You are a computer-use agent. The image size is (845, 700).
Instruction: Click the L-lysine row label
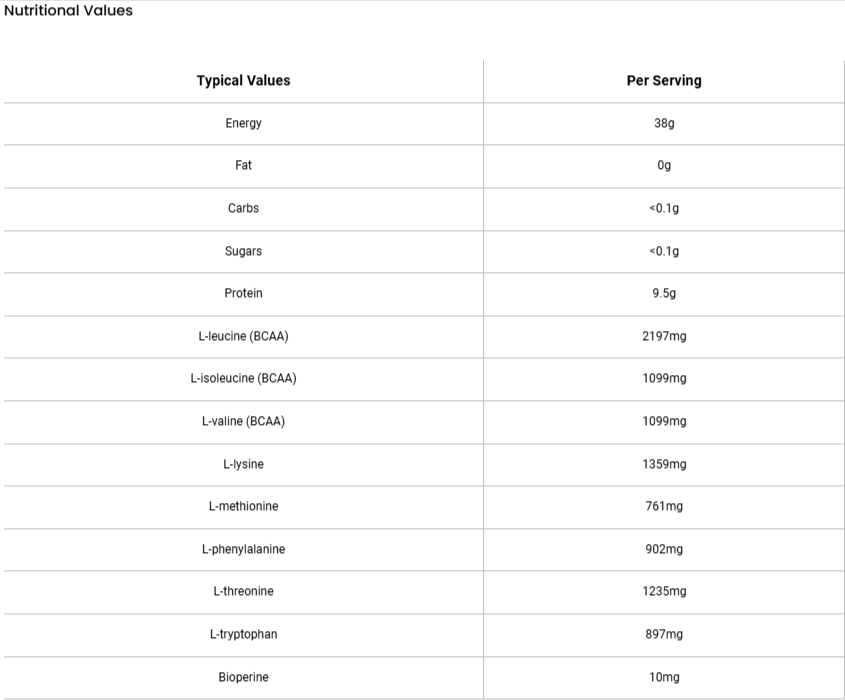point(243,464)
